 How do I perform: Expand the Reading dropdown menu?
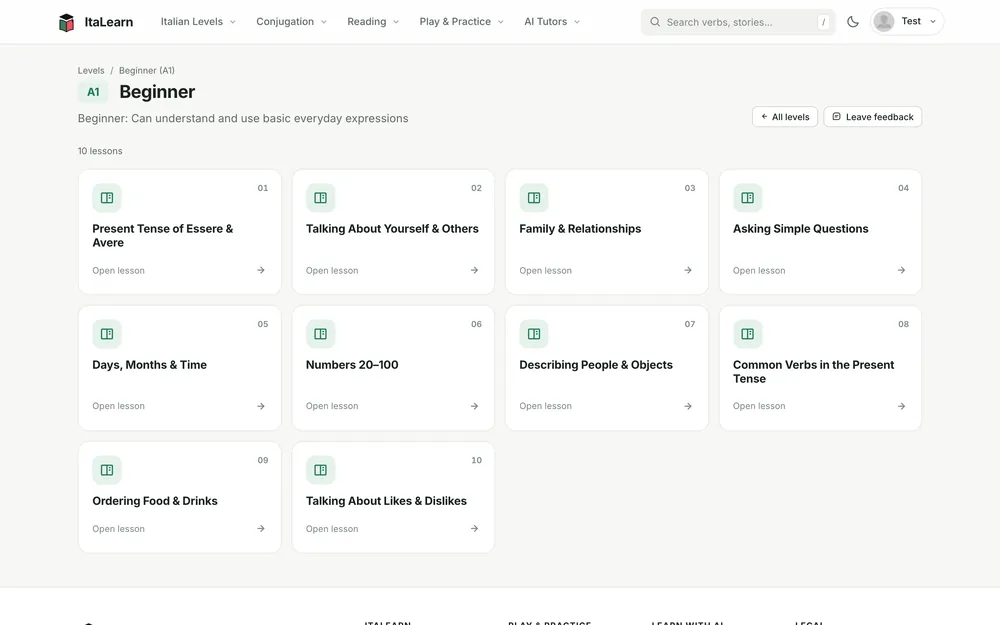[373, 22]
